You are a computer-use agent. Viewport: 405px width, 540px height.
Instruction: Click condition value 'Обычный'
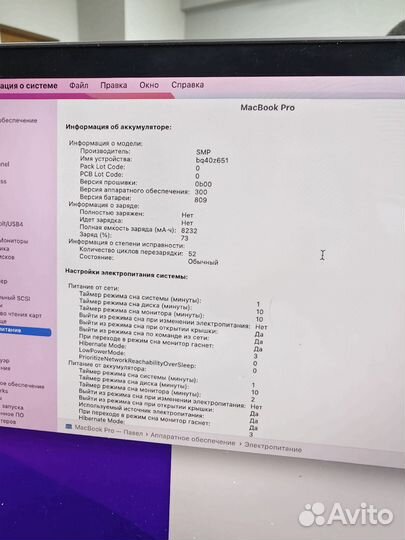coord(203,262)
